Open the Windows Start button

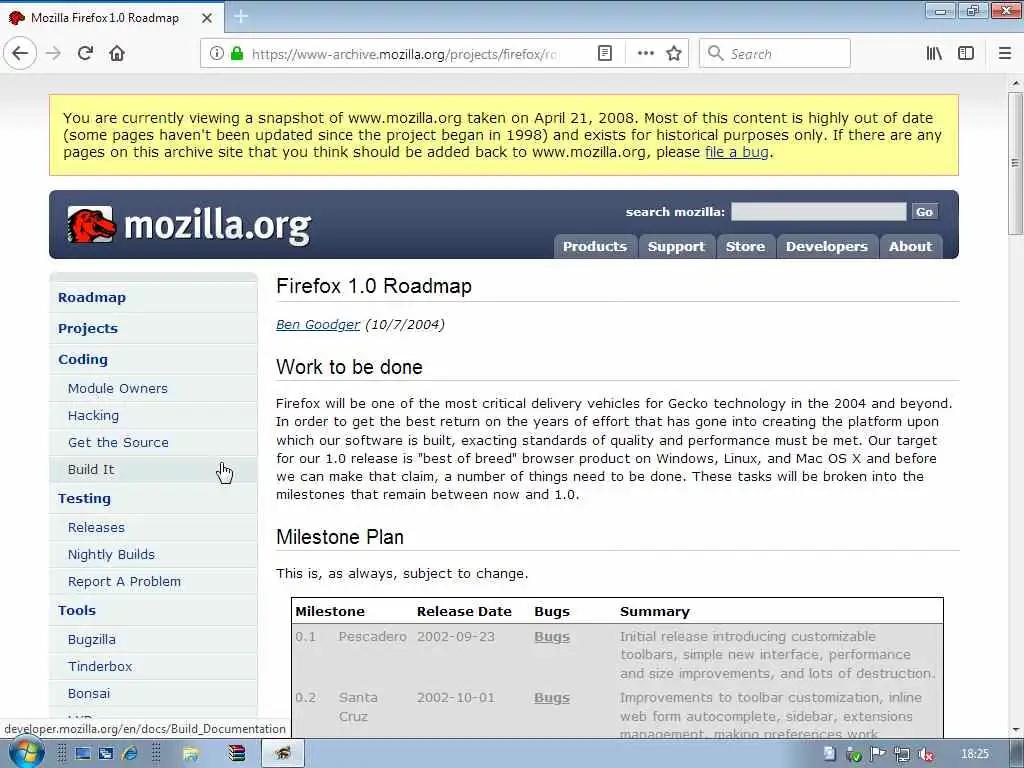(26, 753)
